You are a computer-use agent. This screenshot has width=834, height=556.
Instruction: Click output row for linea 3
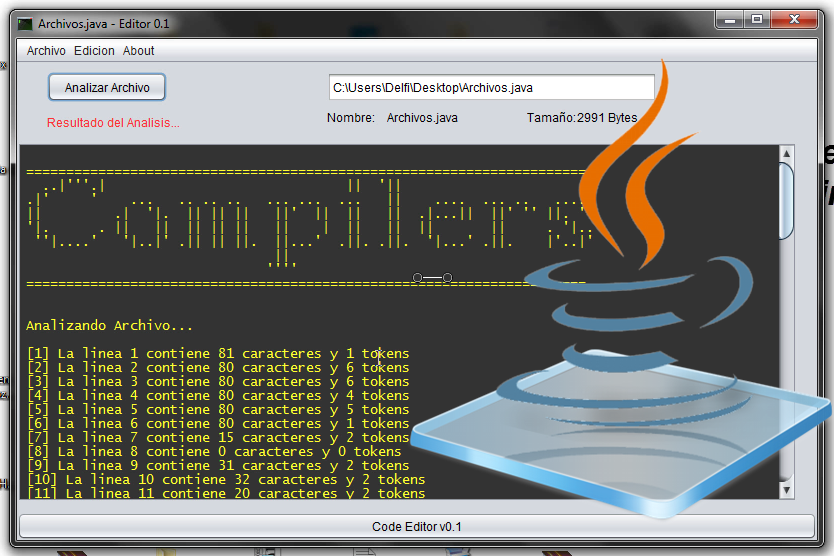pyautogui.click(x=218, y=381)
